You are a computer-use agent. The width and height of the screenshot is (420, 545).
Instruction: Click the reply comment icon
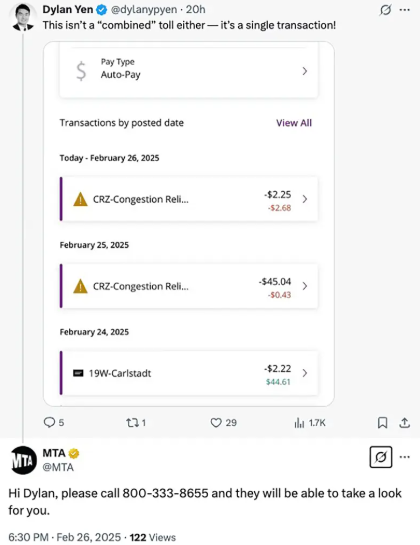(49, 422)
